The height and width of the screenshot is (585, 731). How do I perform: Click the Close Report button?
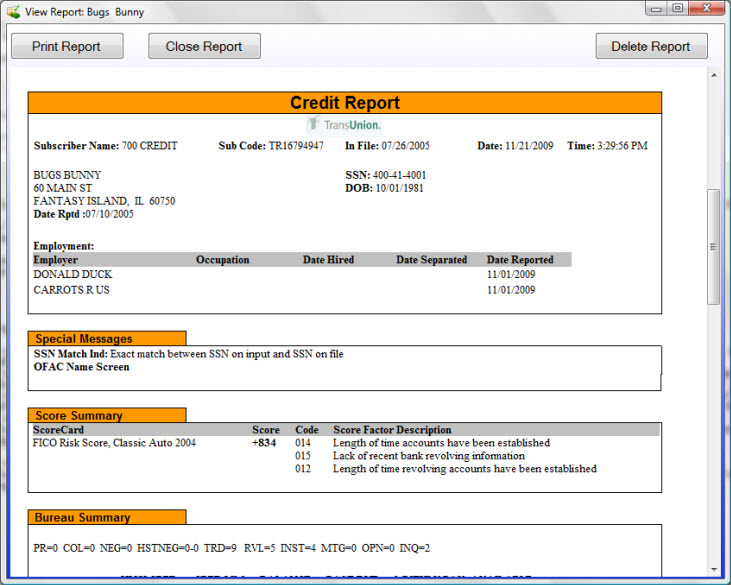click(x=204, y=46)
